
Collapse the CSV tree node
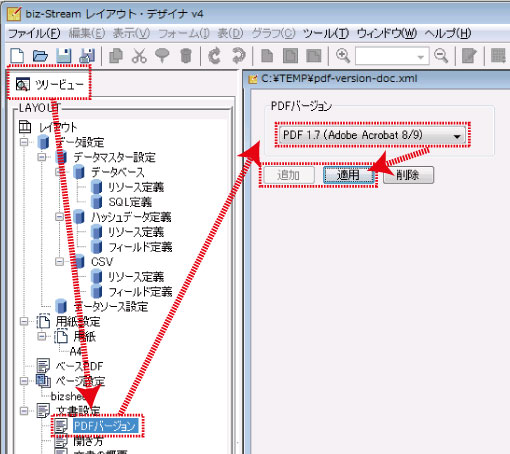[x=59, y=261]
